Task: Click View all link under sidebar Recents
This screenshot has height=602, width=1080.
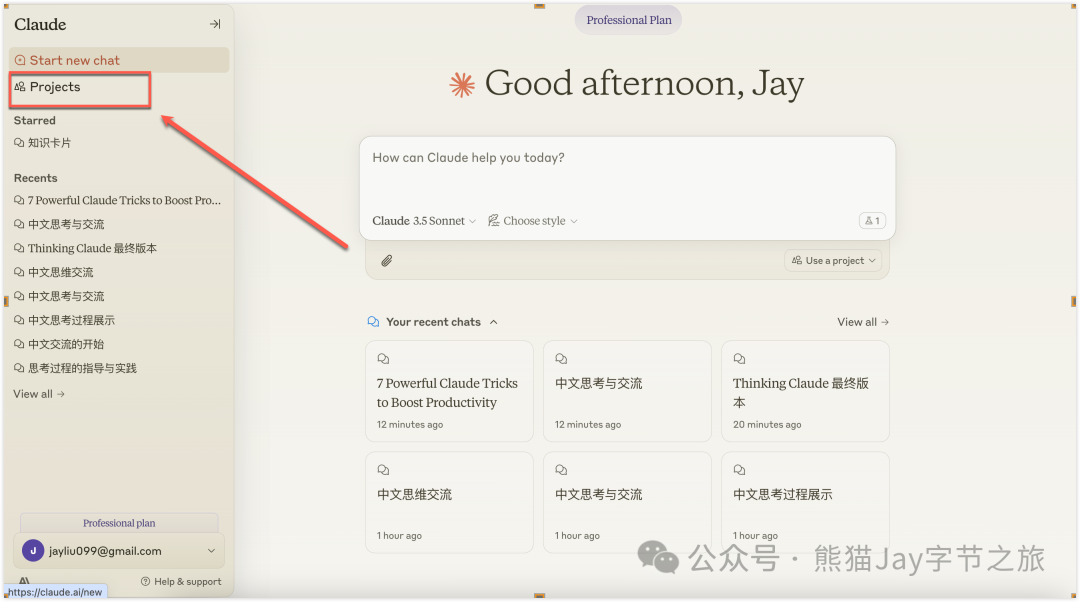Action: coord(39,394)
